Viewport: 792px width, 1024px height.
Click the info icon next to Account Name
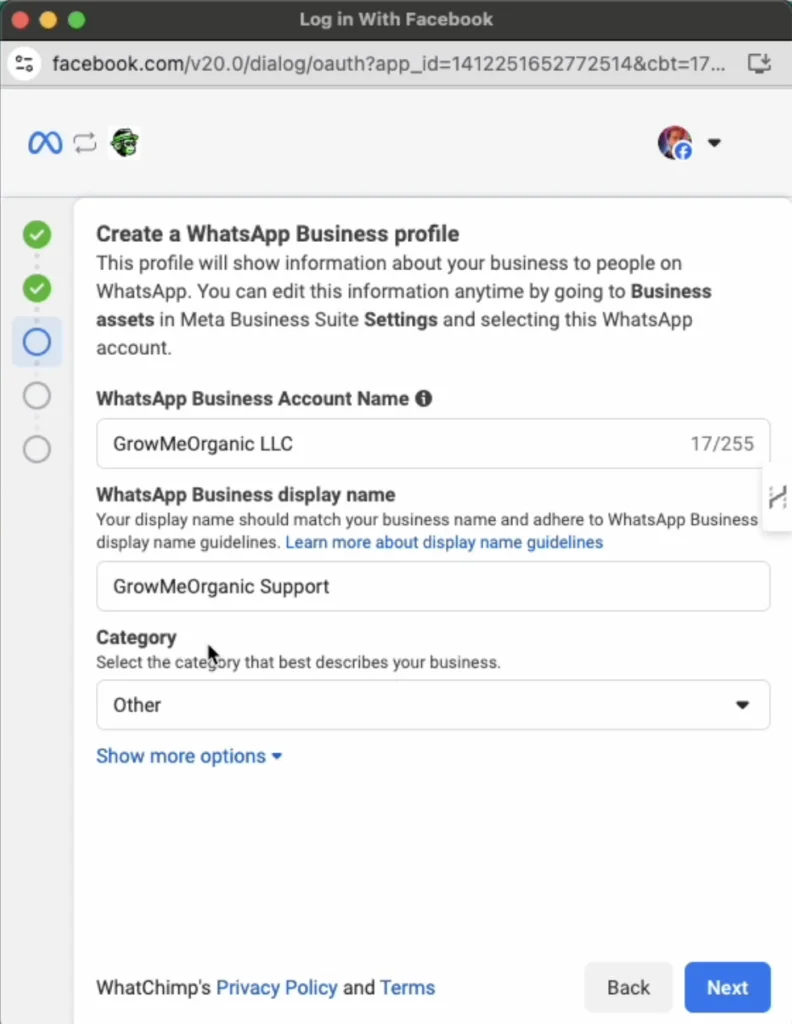(x=424, y=398)
